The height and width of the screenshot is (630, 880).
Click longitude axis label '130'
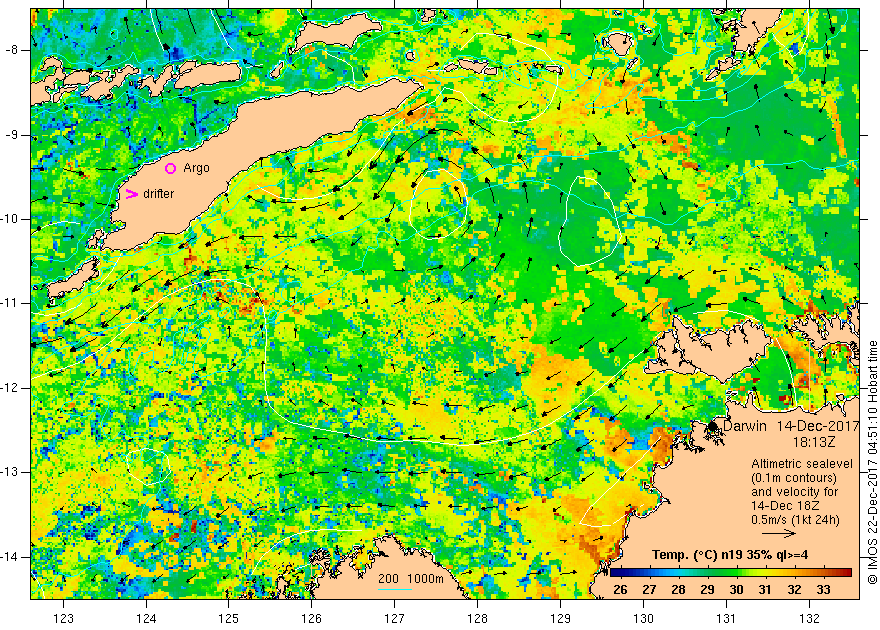click(x=643, y=619)
